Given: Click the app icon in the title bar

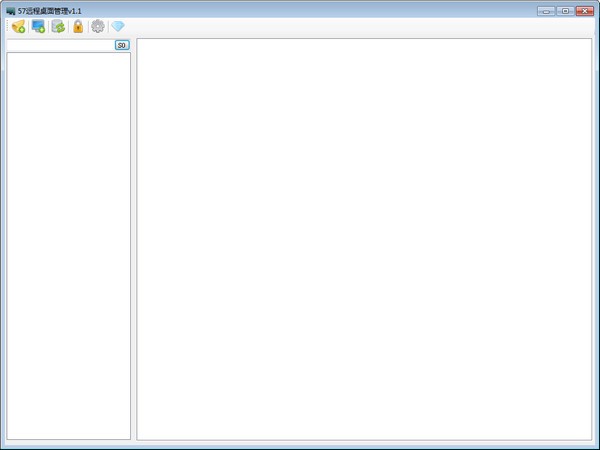Looking at the screenshot, I should (11, 11).
